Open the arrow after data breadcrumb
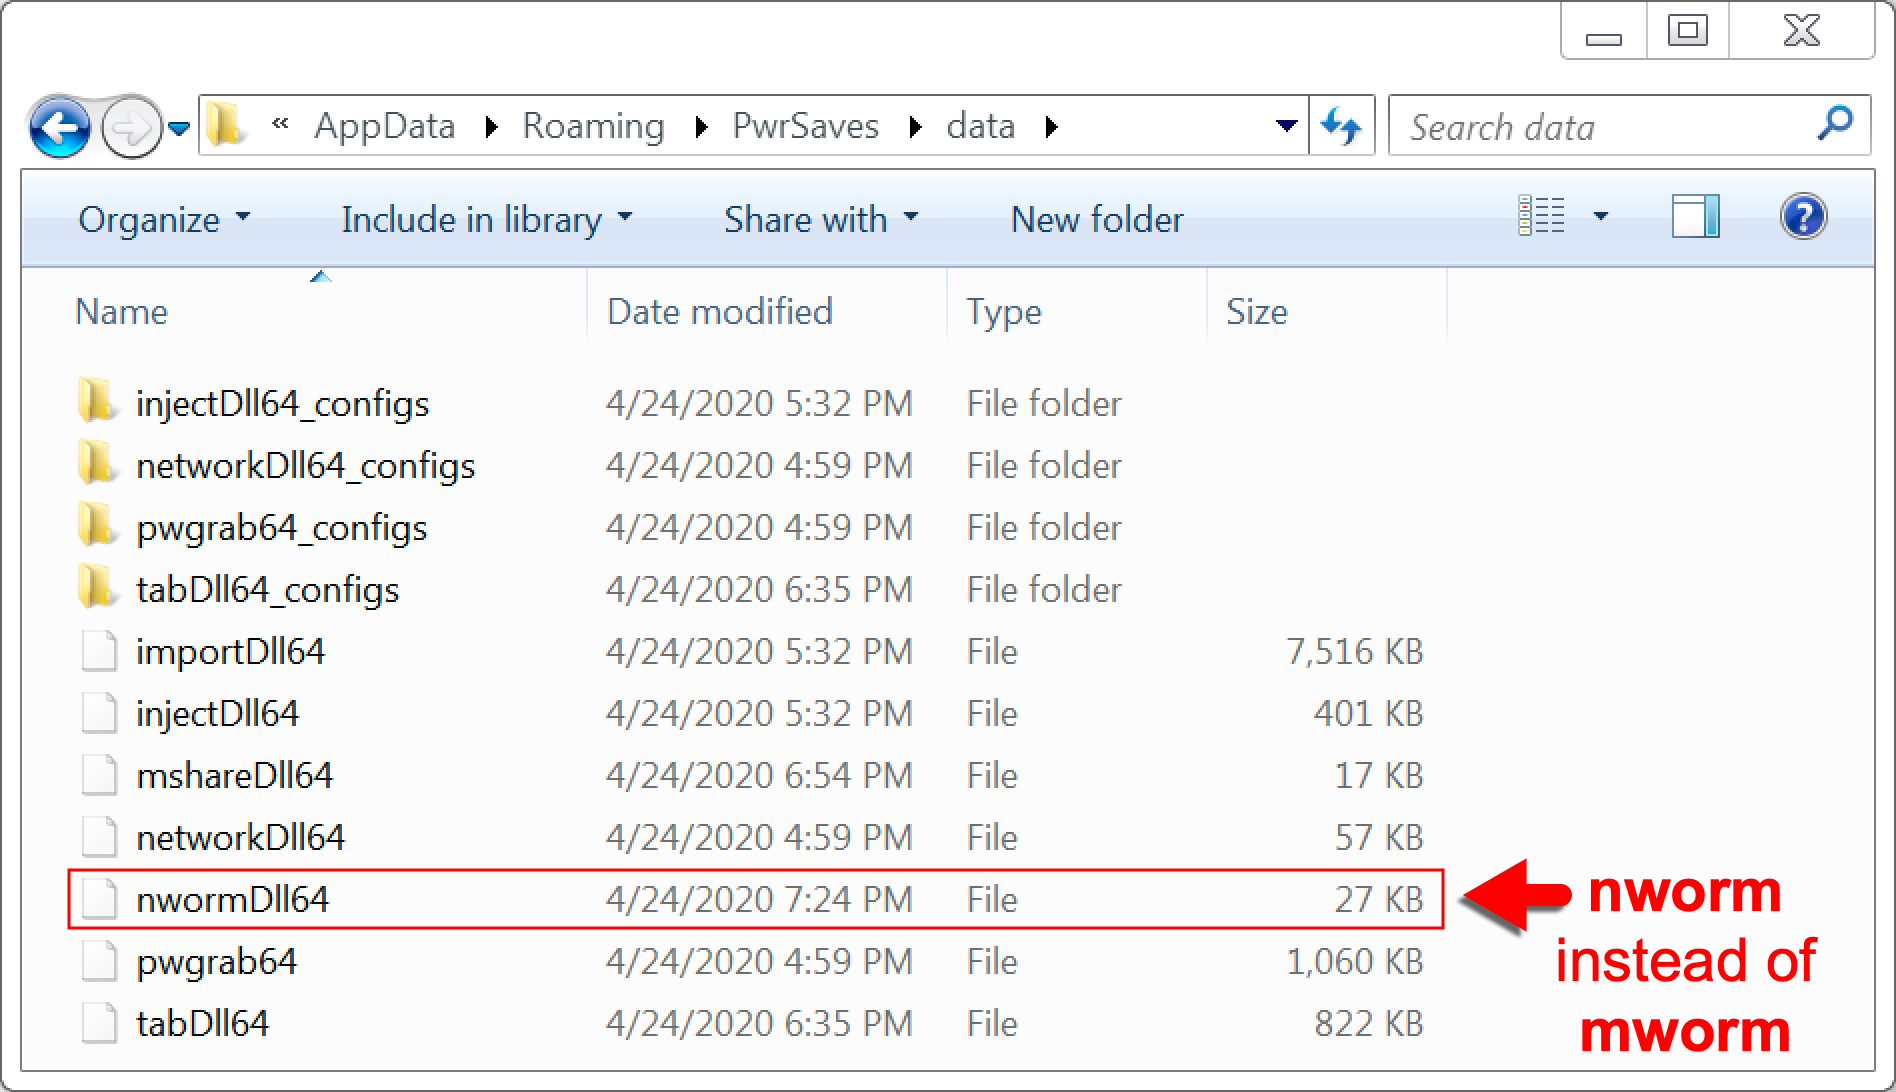This screenshot has width=1896, height=1092. coord(1051,127)
